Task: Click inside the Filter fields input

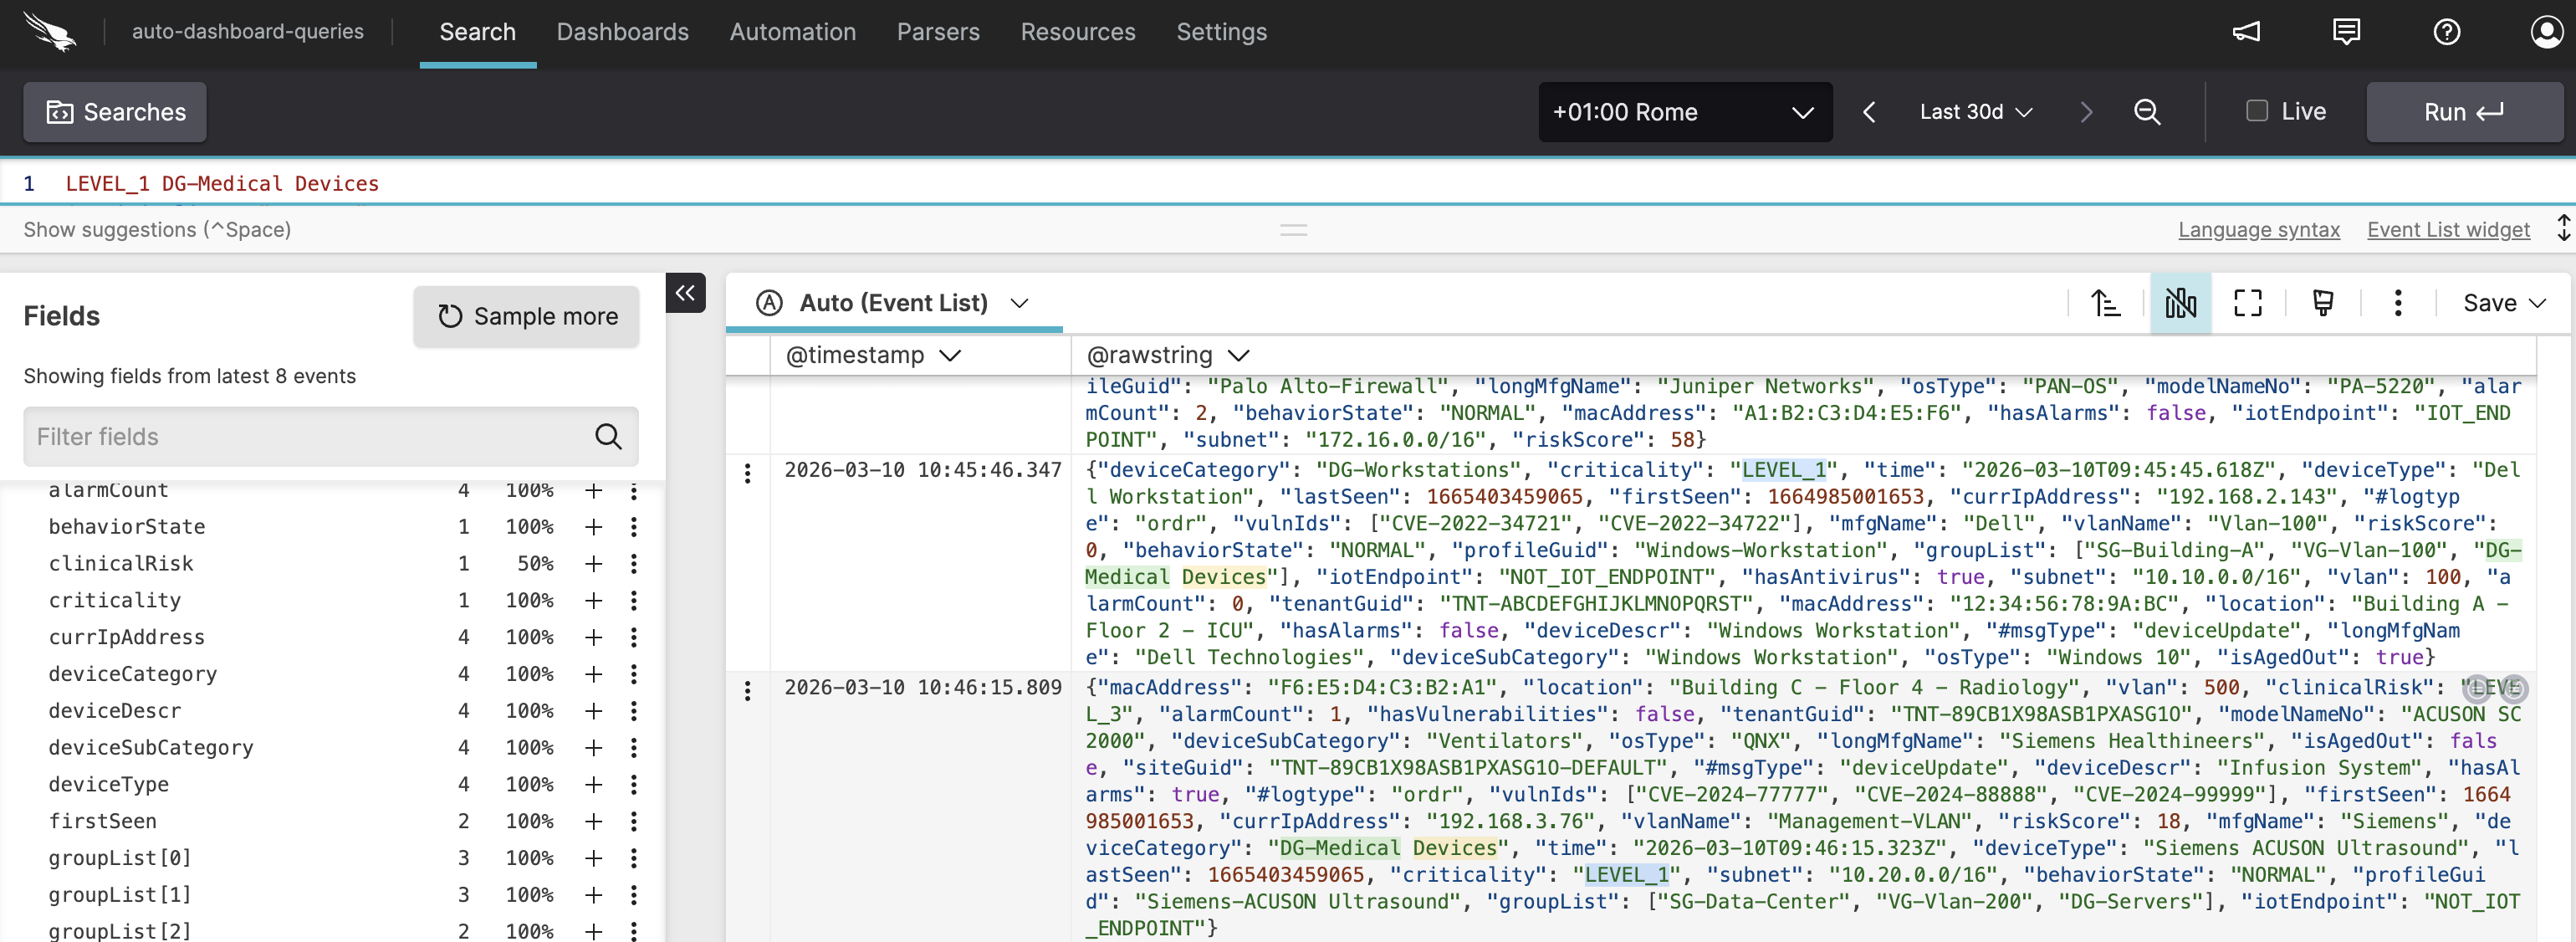Action: [300, 436]
